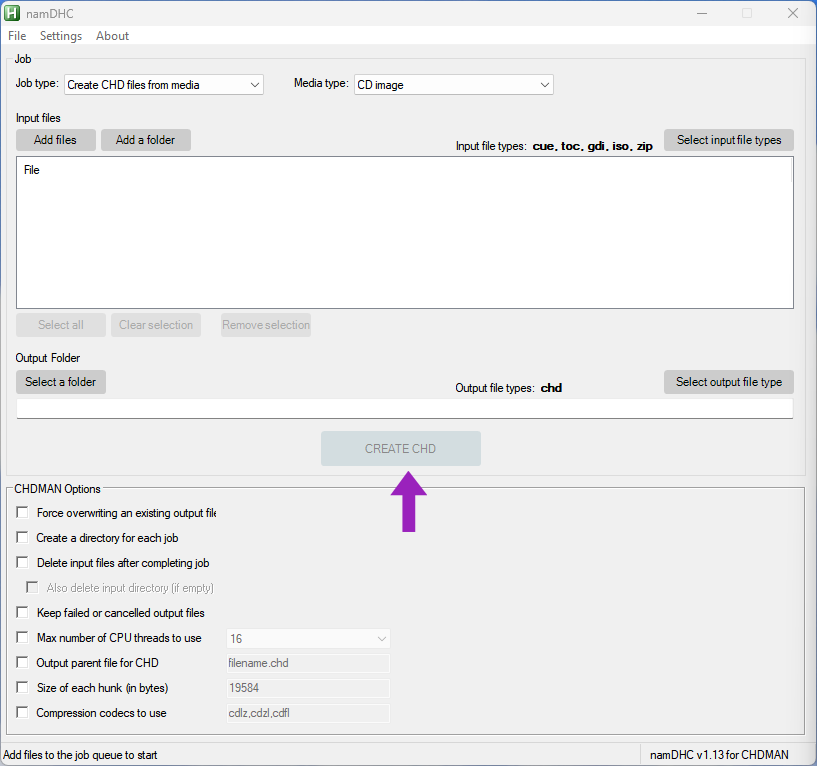
Task: Enable Max number of CPU threads checkbox
Action: (x=22, y=637)
